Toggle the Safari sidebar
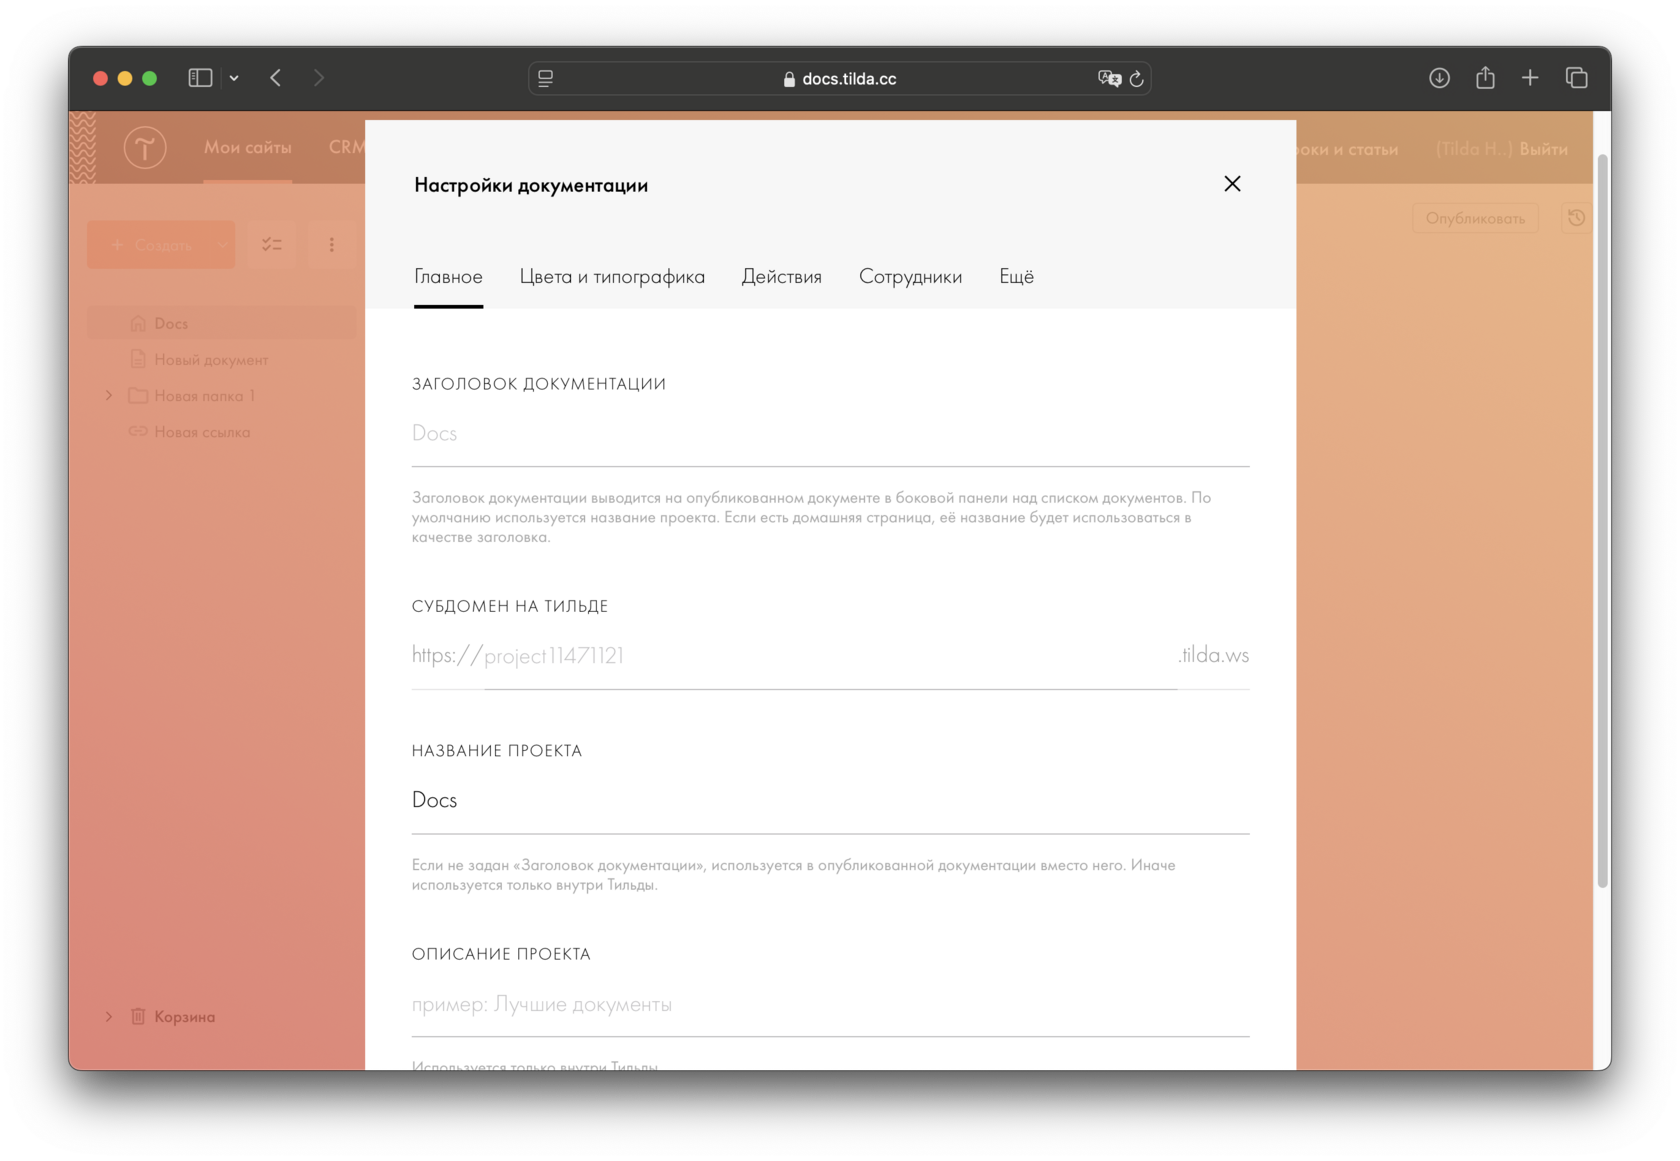Viewport: 1680px width, 1161px height. coord(200,78)
